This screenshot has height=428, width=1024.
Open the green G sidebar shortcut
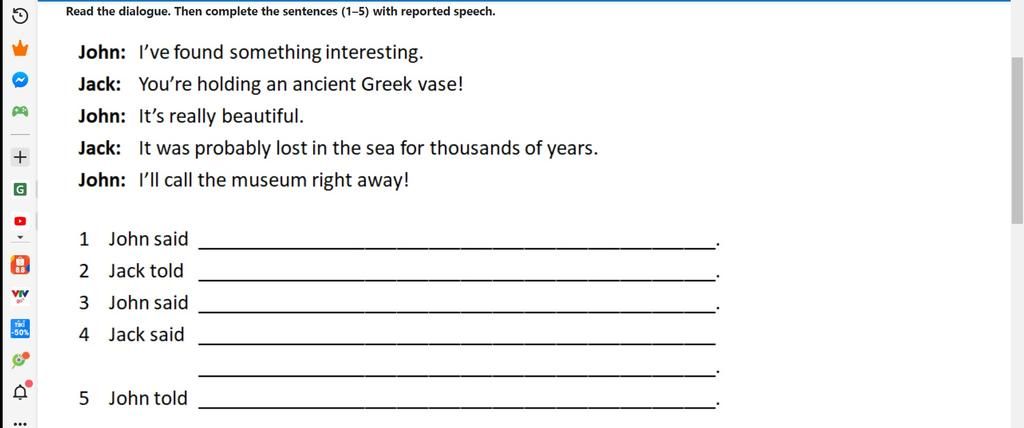pos(21,189)
